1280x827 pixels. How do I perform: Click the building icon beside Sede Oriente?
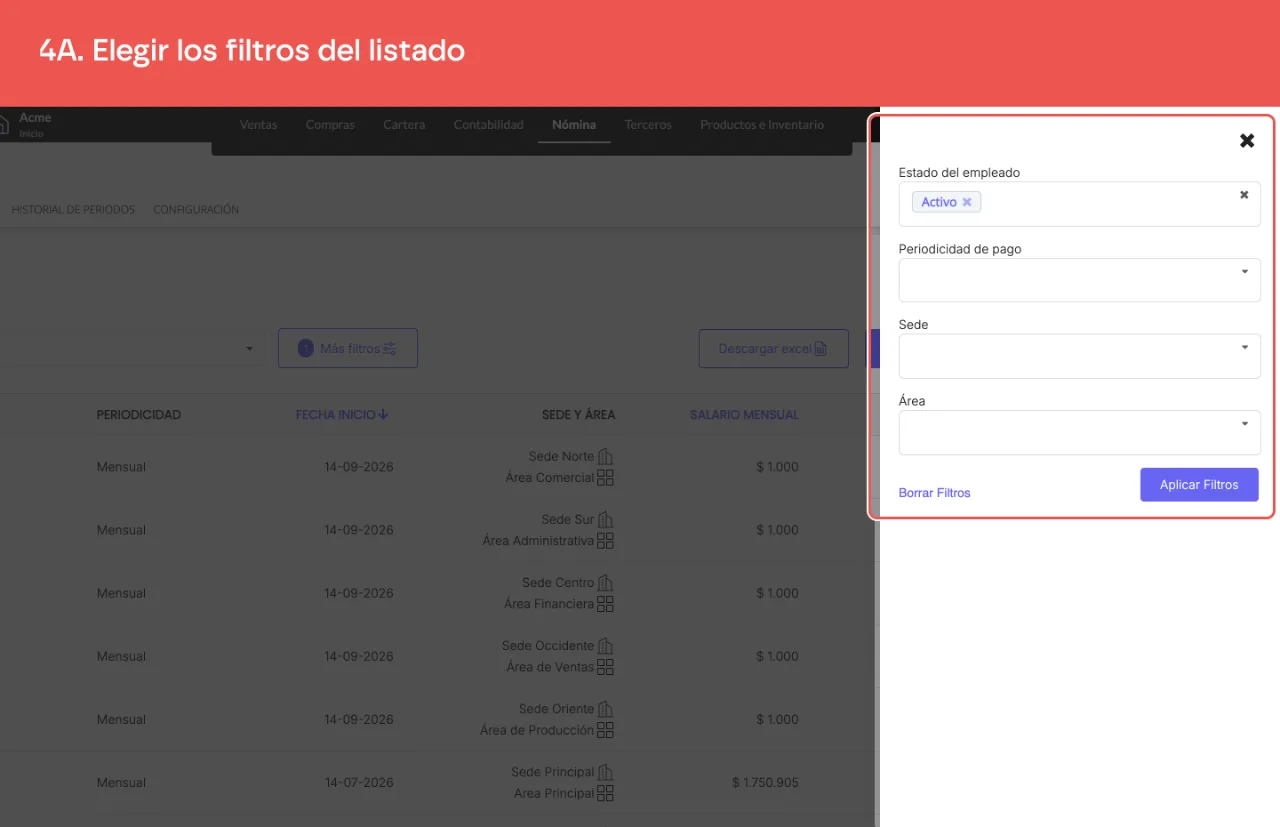tap(605, 709)
